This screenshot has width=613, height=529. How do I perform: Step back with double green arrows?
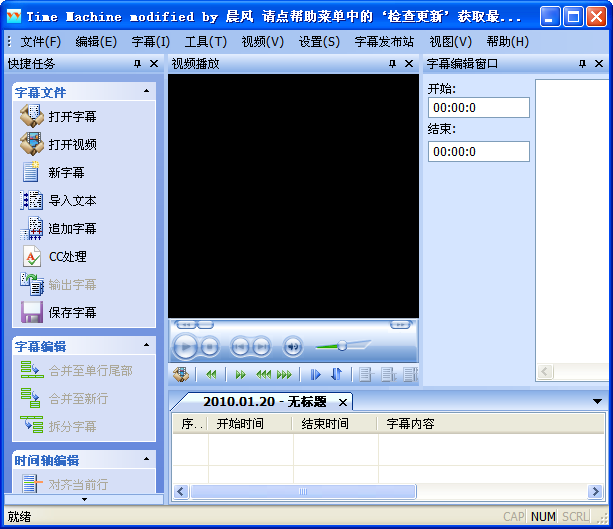[x=211, y=375]
